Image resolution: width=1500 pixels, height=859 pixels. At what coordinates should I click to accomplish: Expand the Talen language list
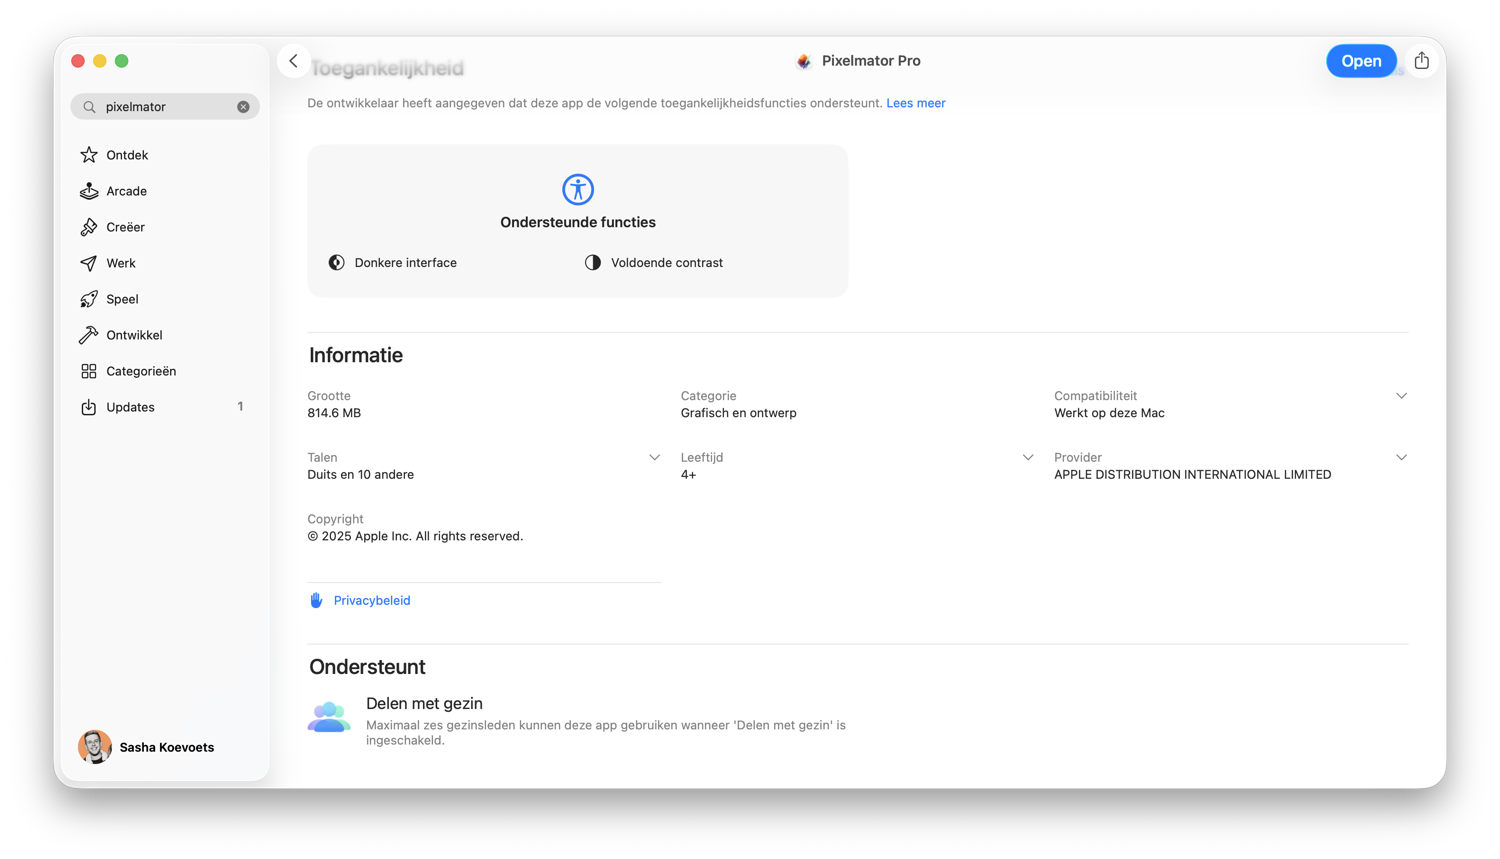(654, 458)
